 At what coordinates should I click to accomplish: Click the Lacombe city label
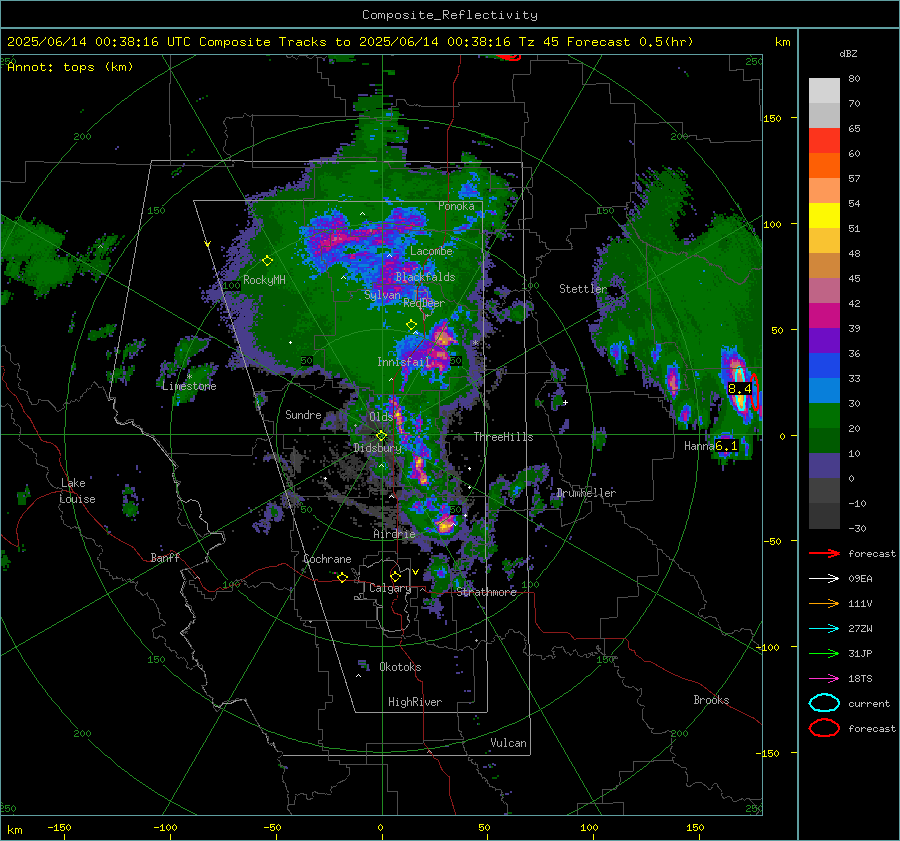click(x=431, y=251)
